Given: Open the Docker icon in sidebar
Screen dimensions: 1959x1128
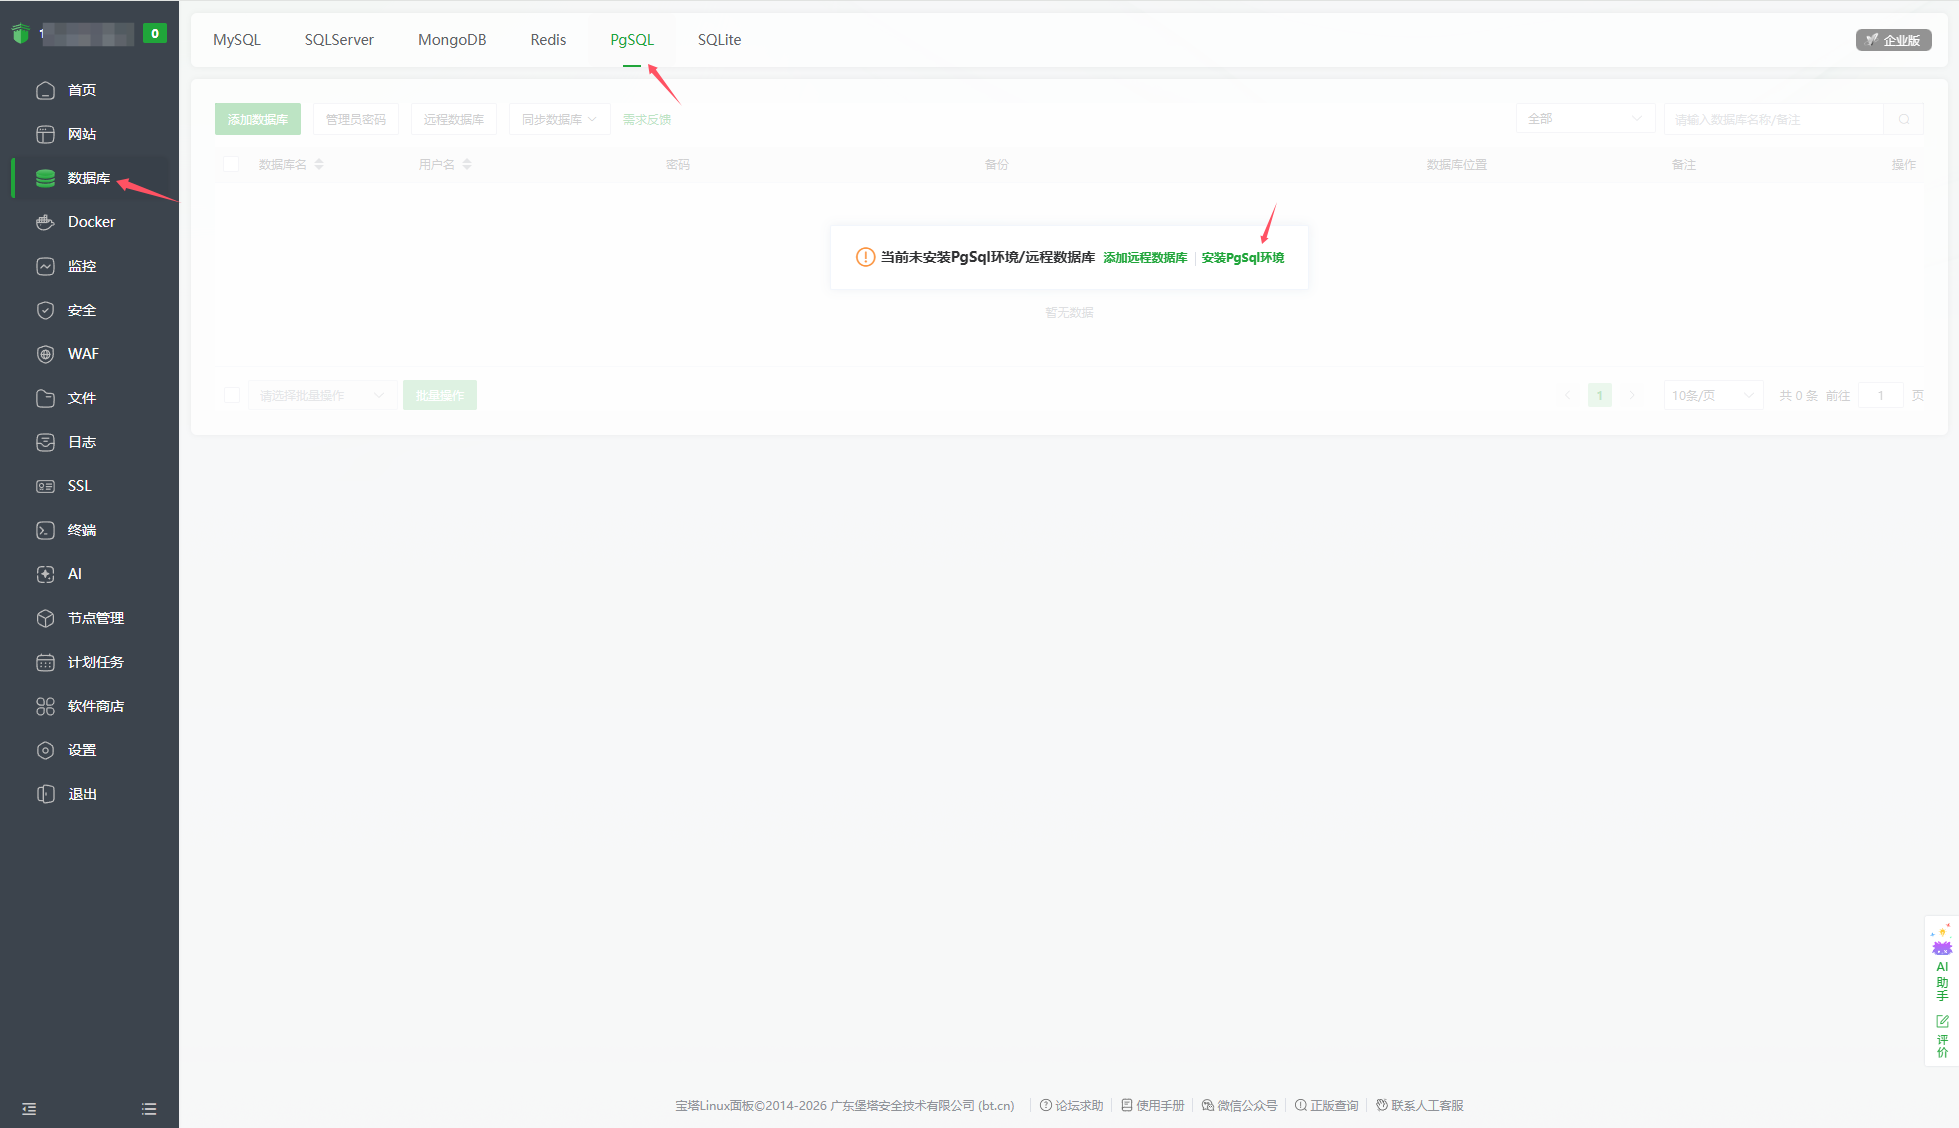Looking at the screenshot, I should (x=45, y=222).
